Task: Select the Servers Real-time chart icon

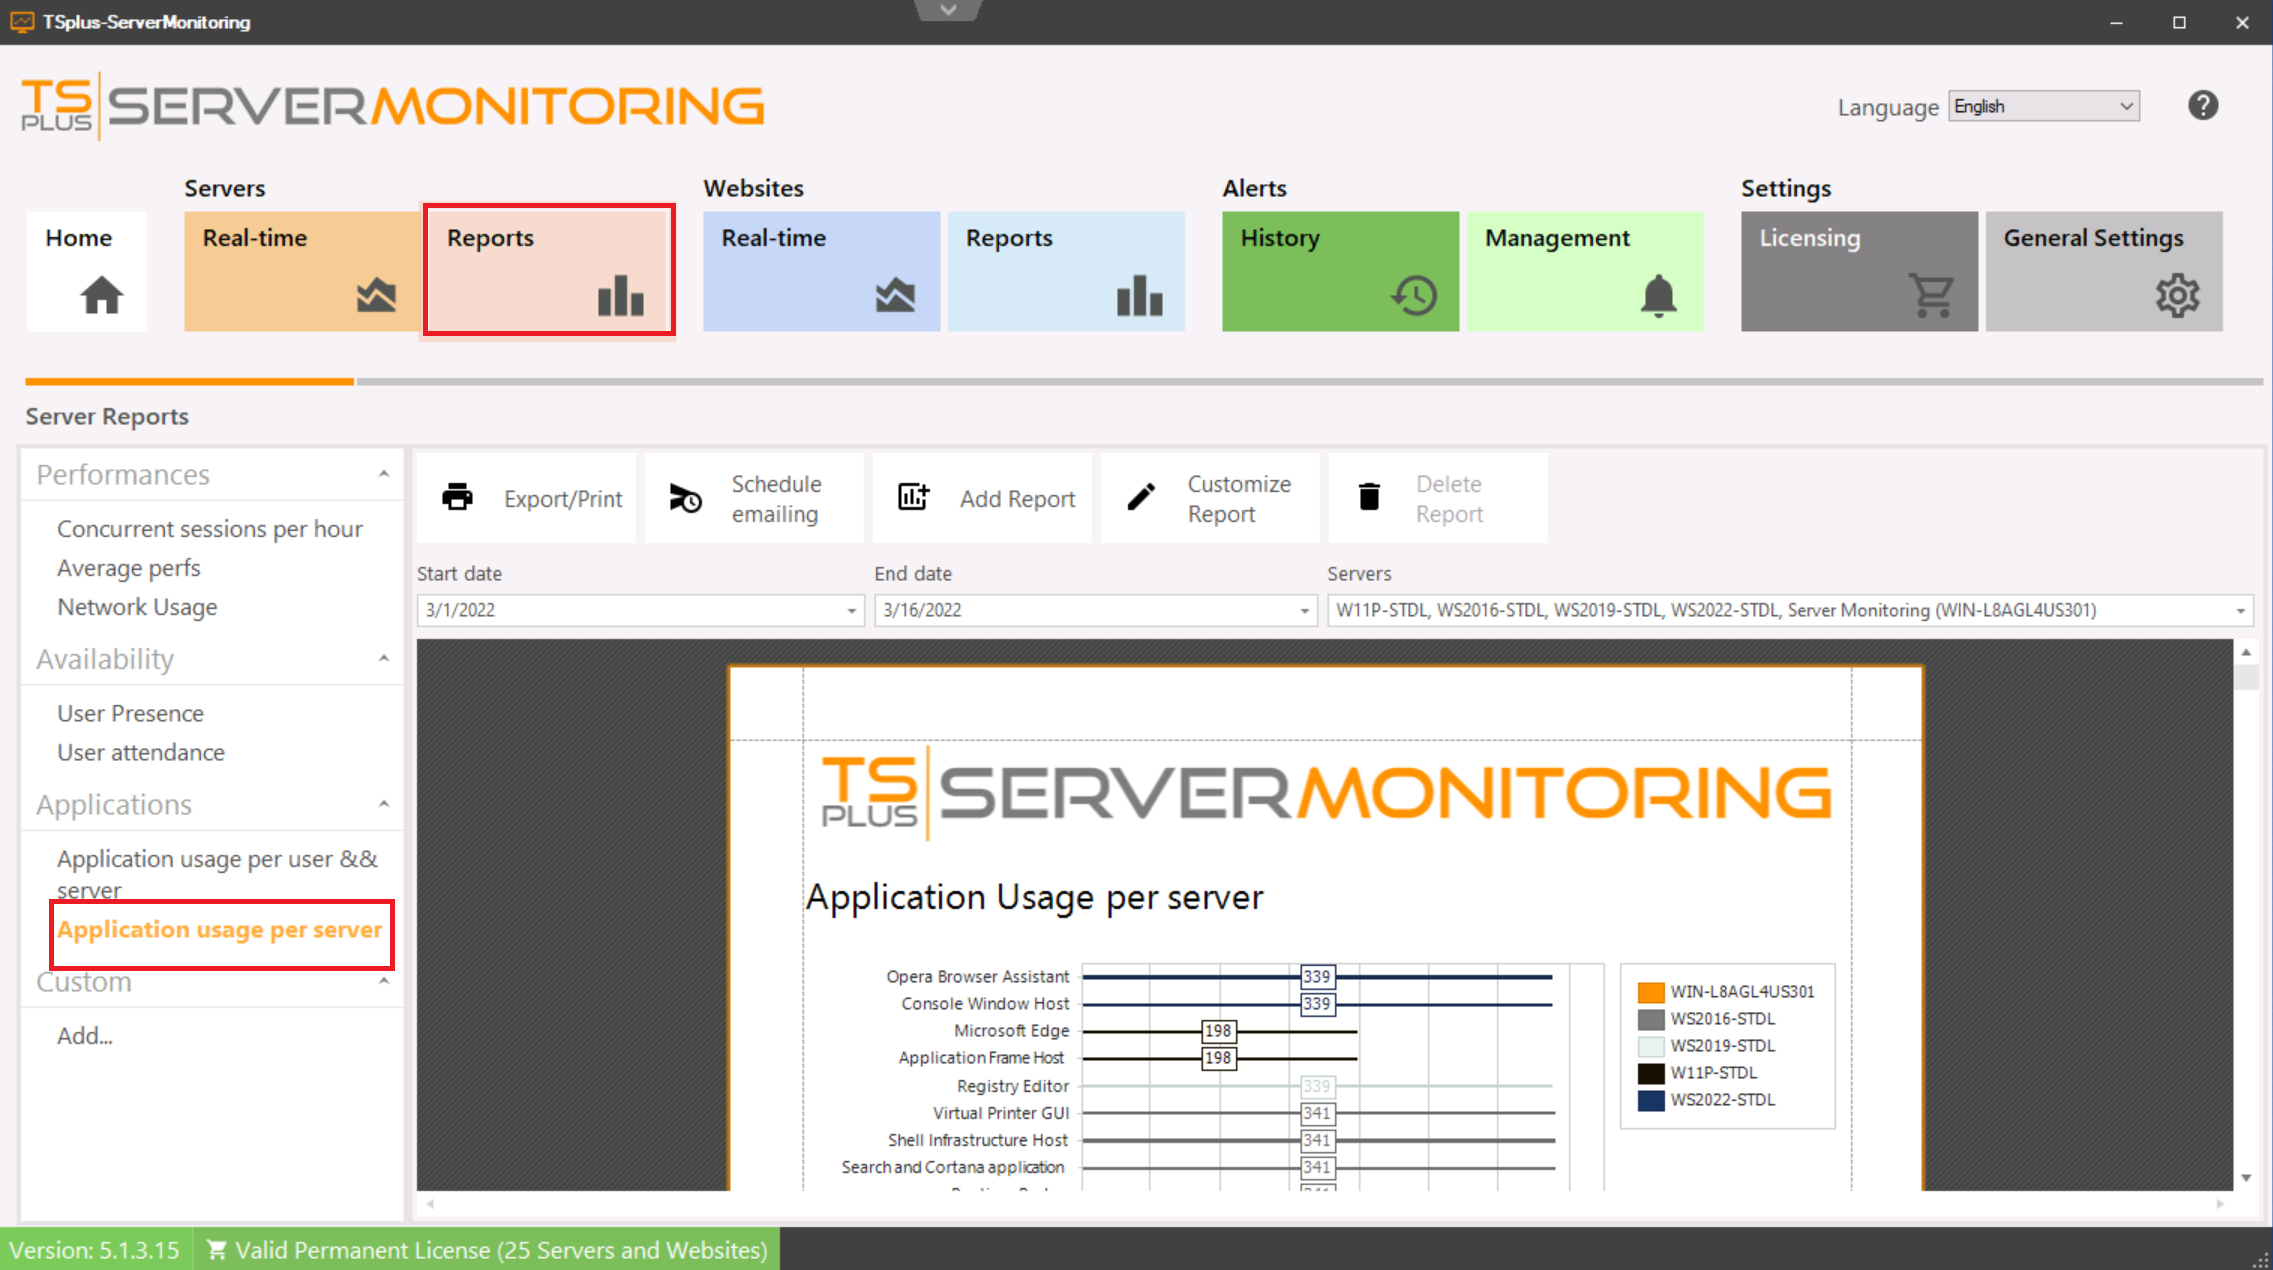Action: point(375,294)
